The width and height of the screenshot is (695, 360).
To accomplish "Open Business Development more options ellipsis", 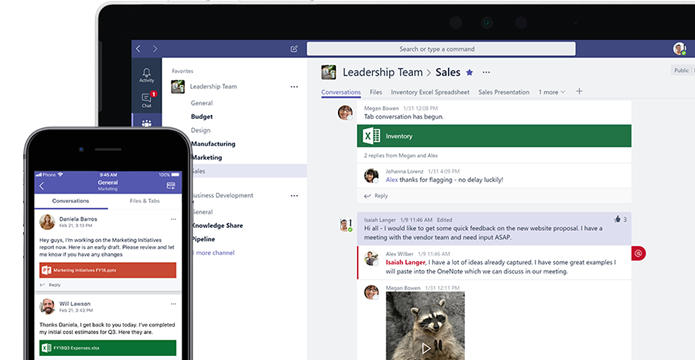I will tap(294, 195).
